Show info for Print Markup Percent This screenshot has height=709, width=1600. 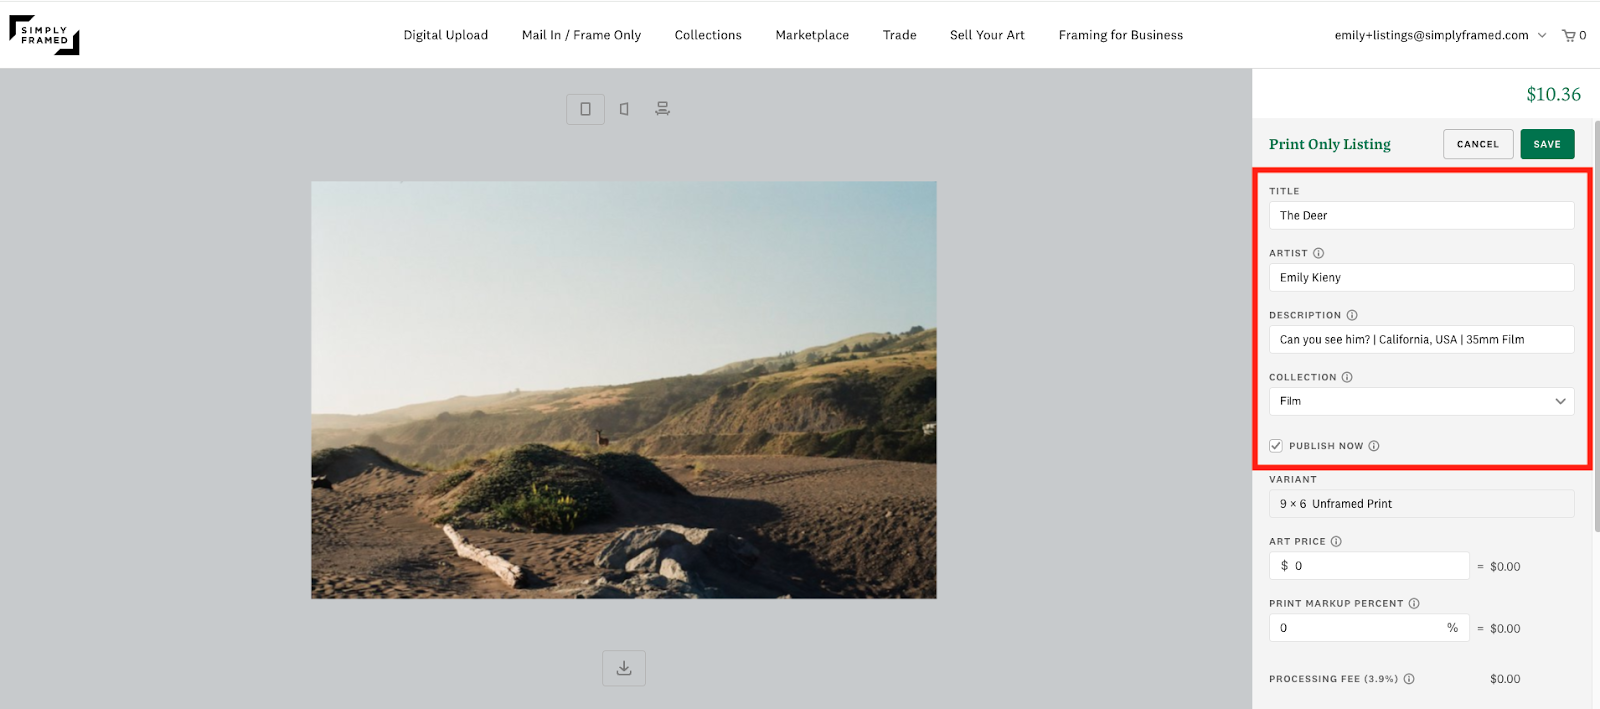[1414, 603]
